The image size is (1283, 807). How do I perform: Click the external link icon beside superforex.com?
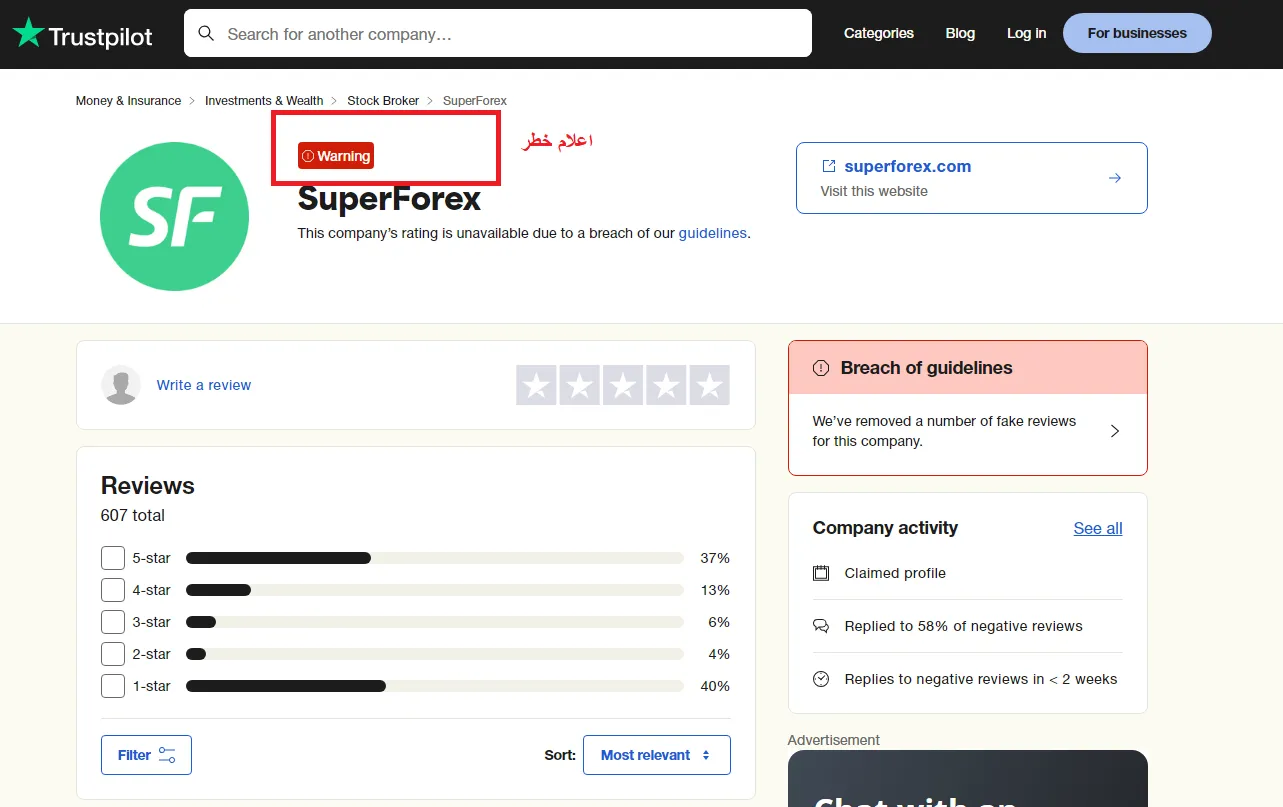[x=828, y=167]
